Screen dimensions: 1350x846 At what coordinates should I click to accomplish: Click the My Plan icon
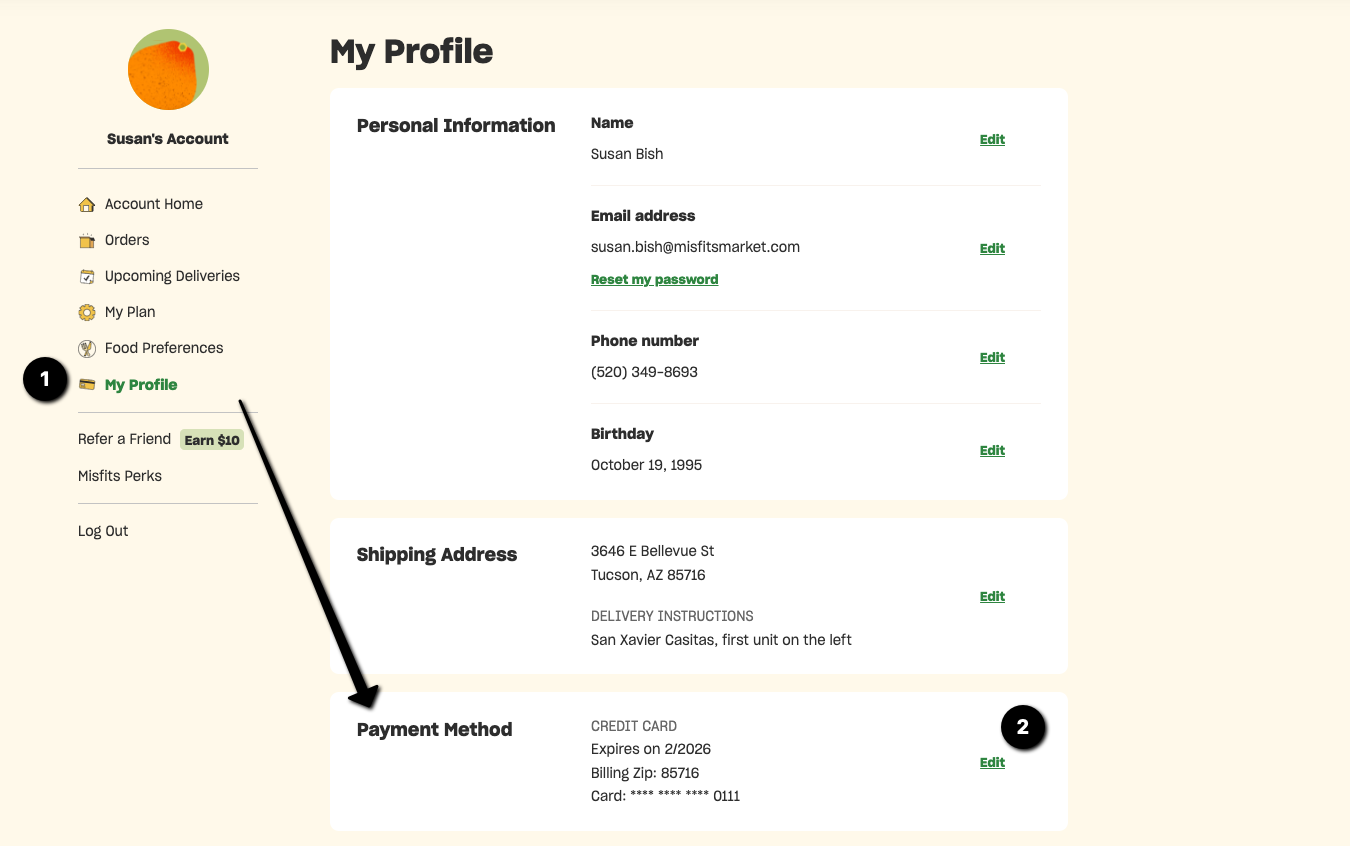pyautogui.click(x=87, y=313)
